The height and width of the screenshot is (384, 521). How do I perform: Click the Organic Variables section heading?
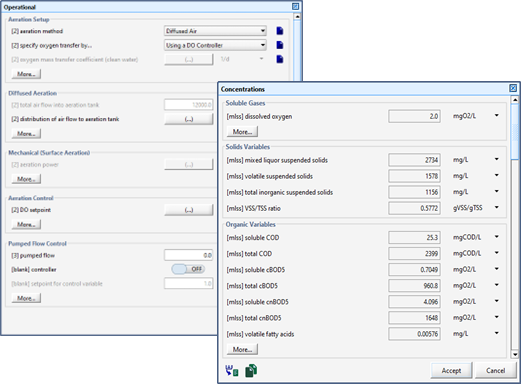tap(250, 224)
